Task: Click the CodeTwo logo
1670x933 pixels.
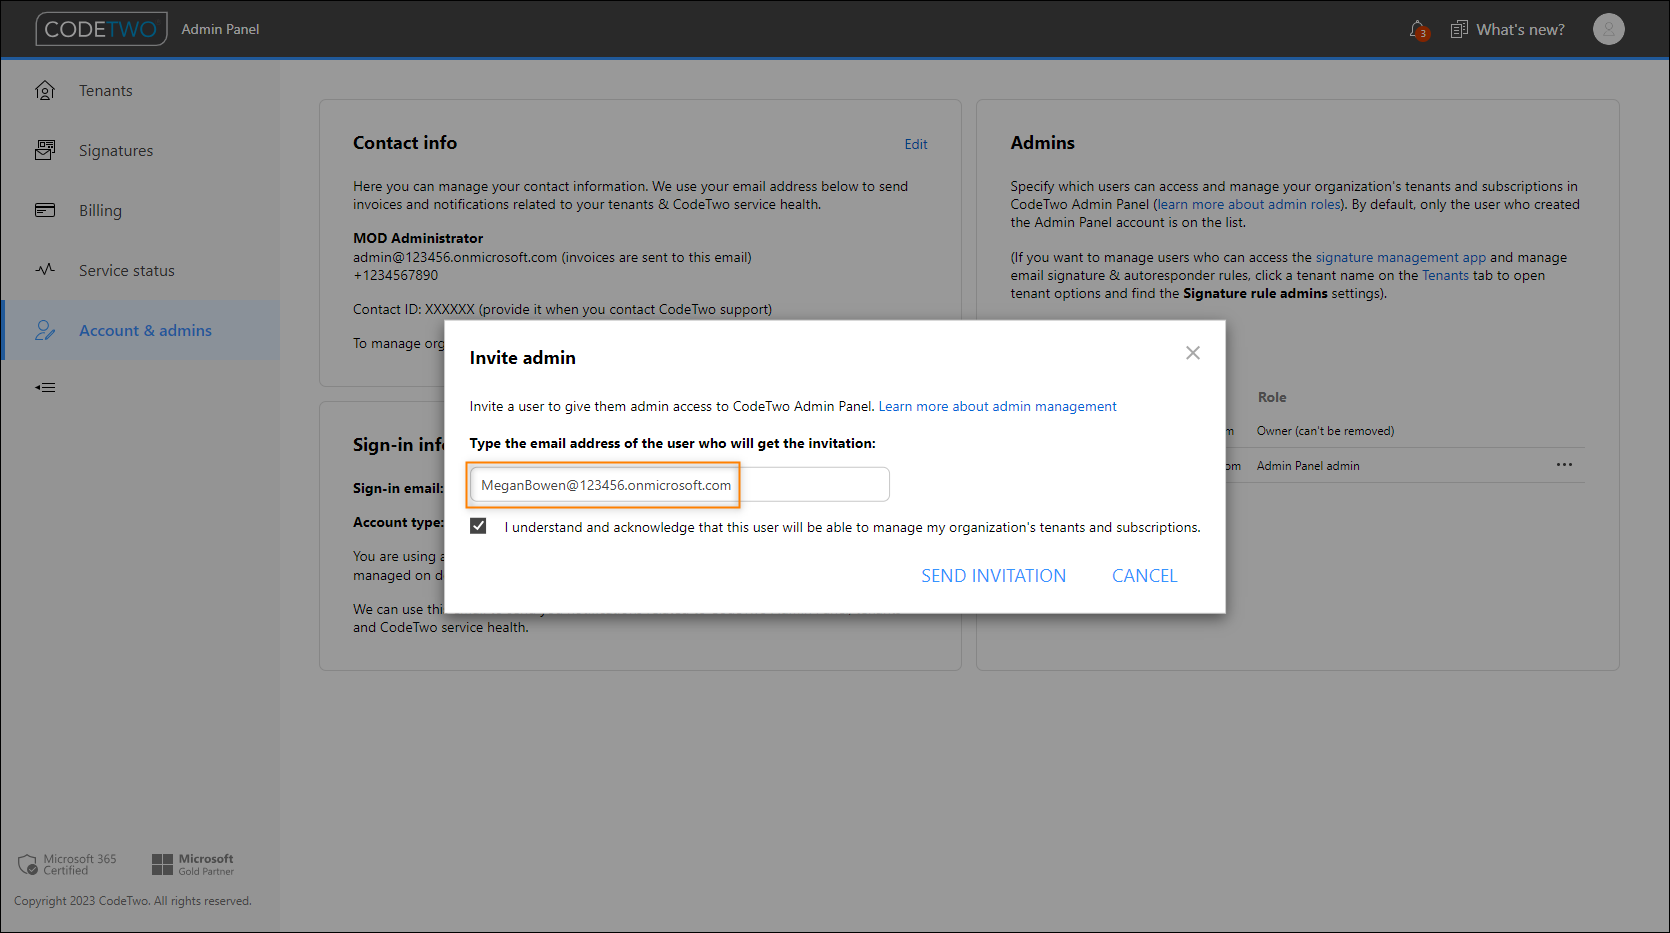Action: click(101, 29)
